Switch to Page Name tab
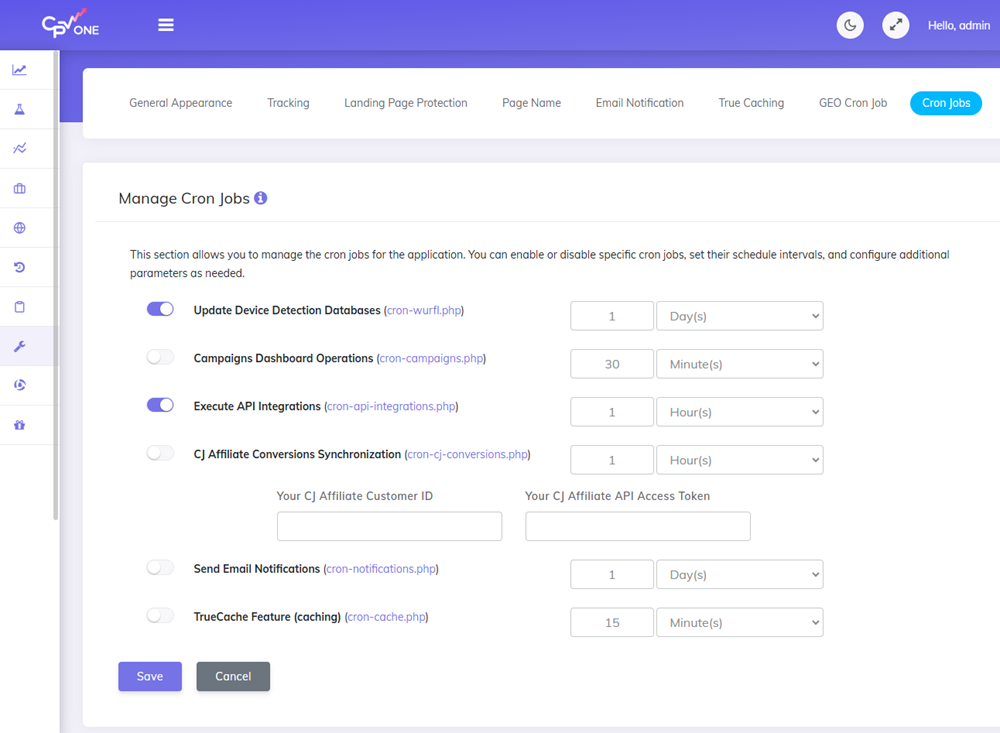The width and height of the screenshot is (1000, 733). (531, 103)
